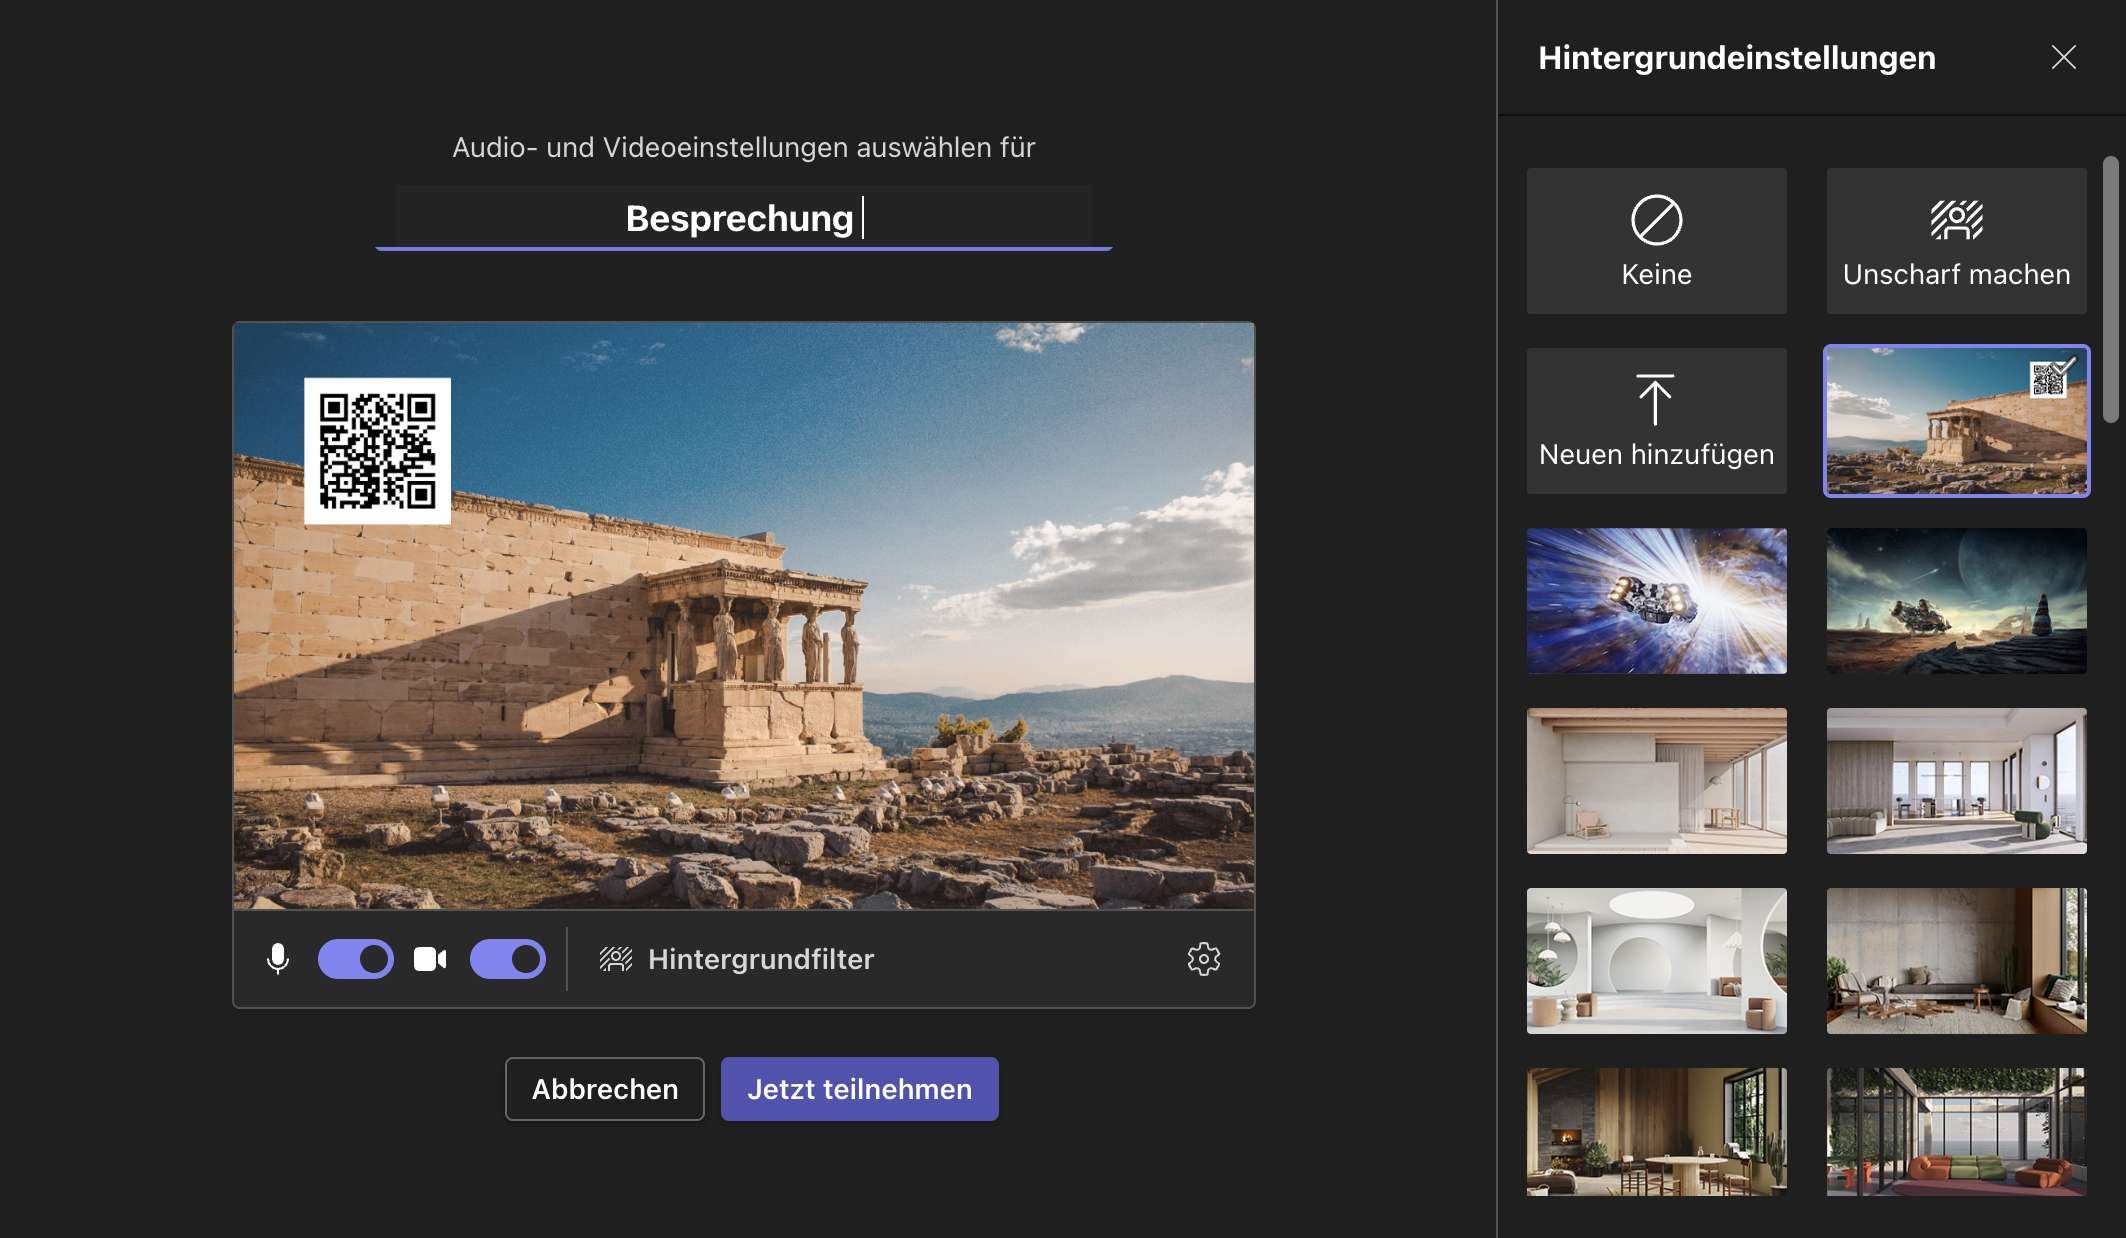Click Hintergrundfilter label text

tap(760, 959)
